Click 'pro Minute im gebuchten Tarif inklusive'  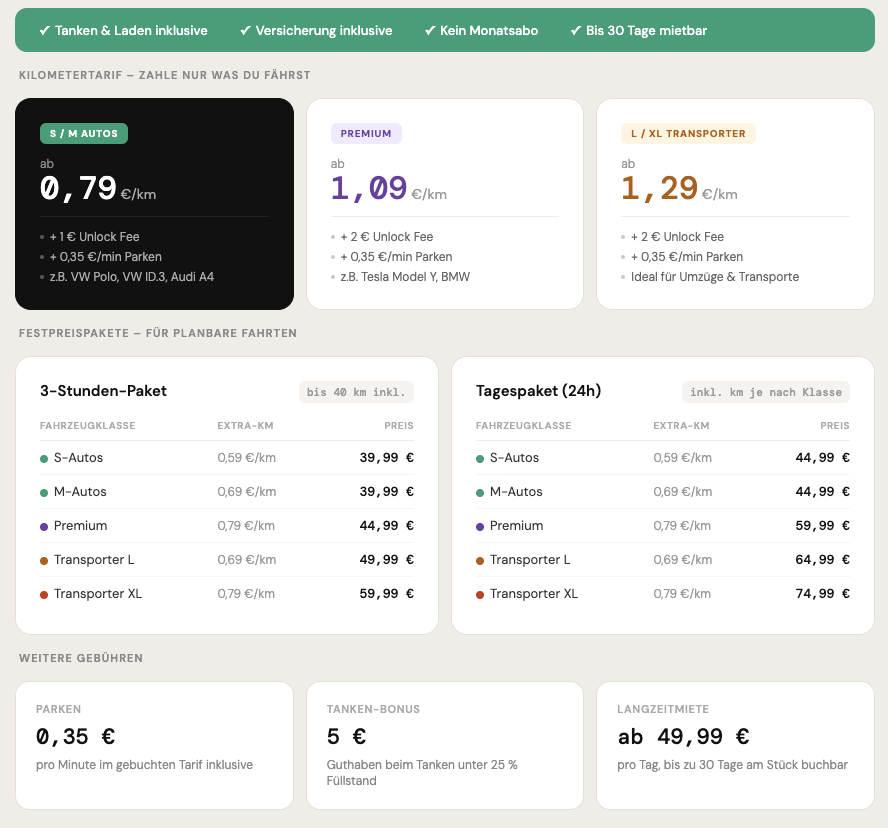pyautogui.click(x=144, y=765)
